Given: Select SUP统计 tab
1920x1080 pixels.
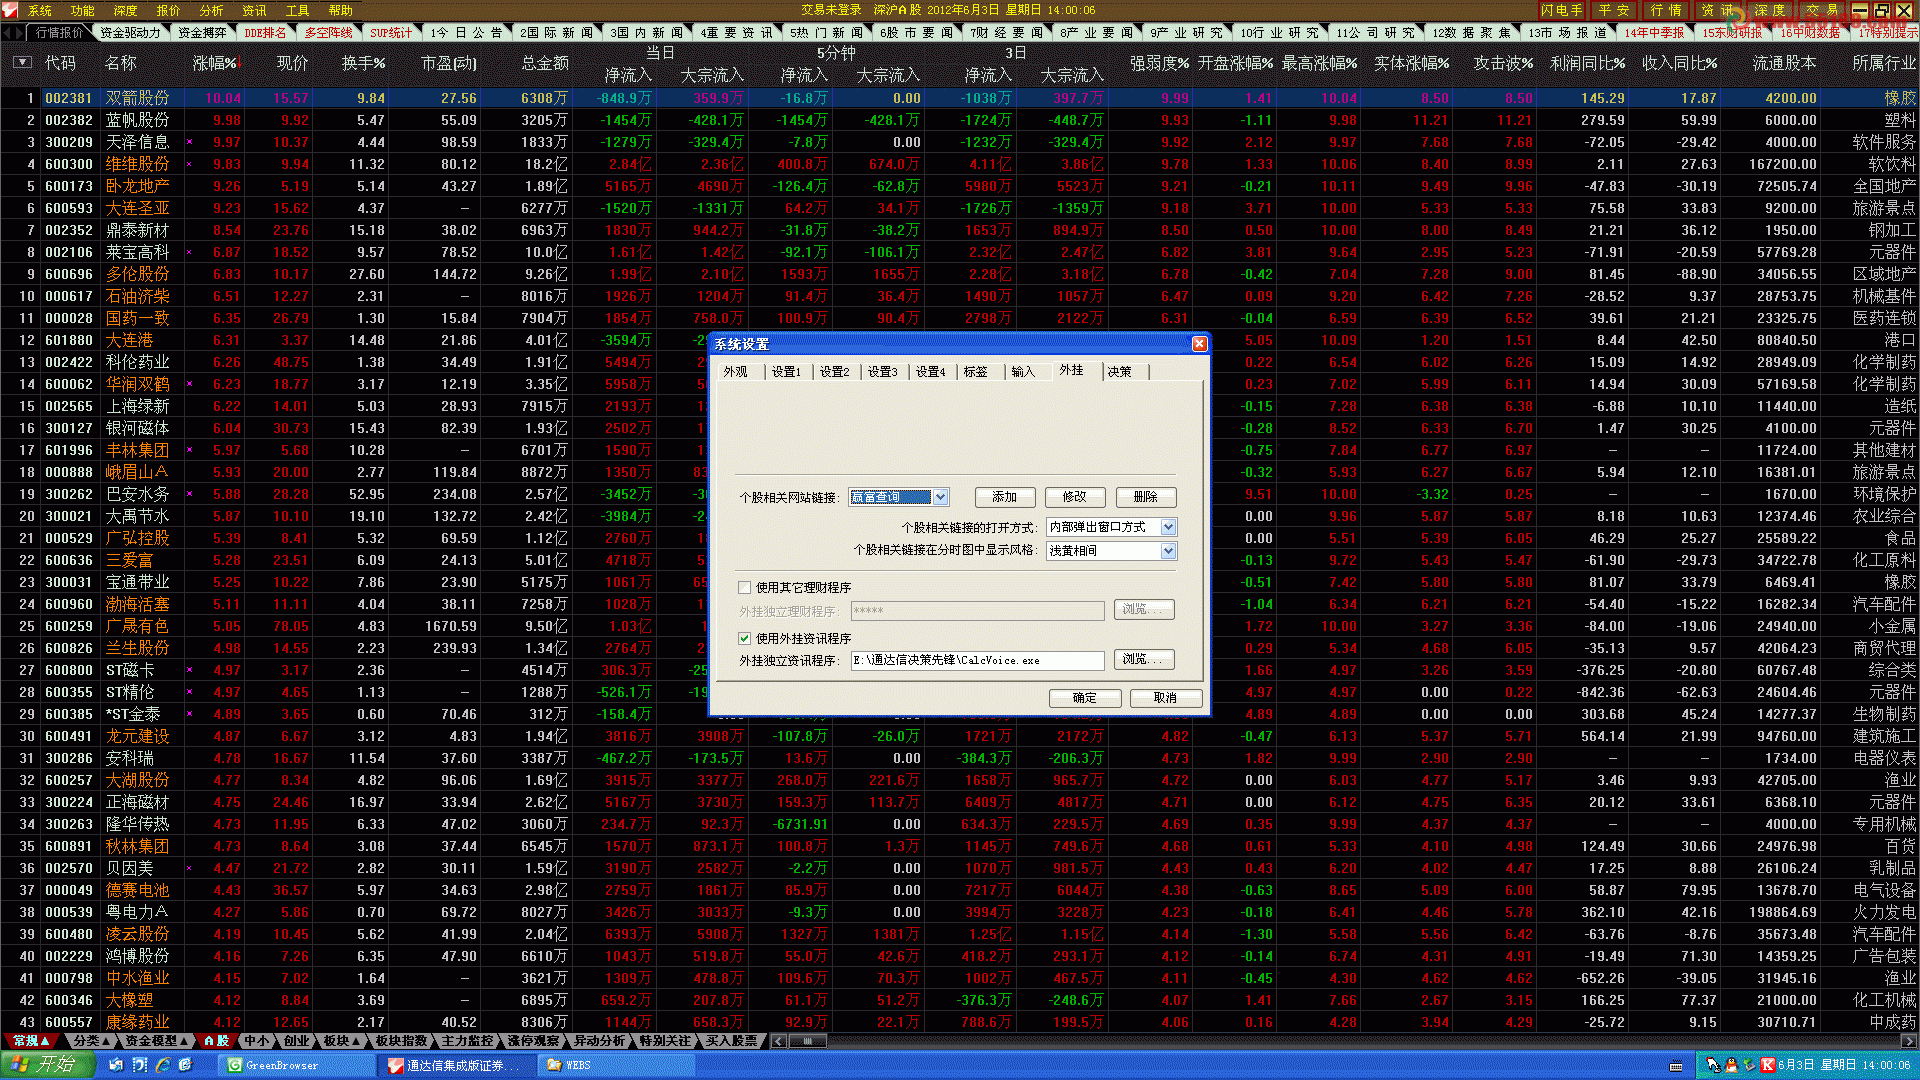Looking at the screenshot, I should [391, 33].
